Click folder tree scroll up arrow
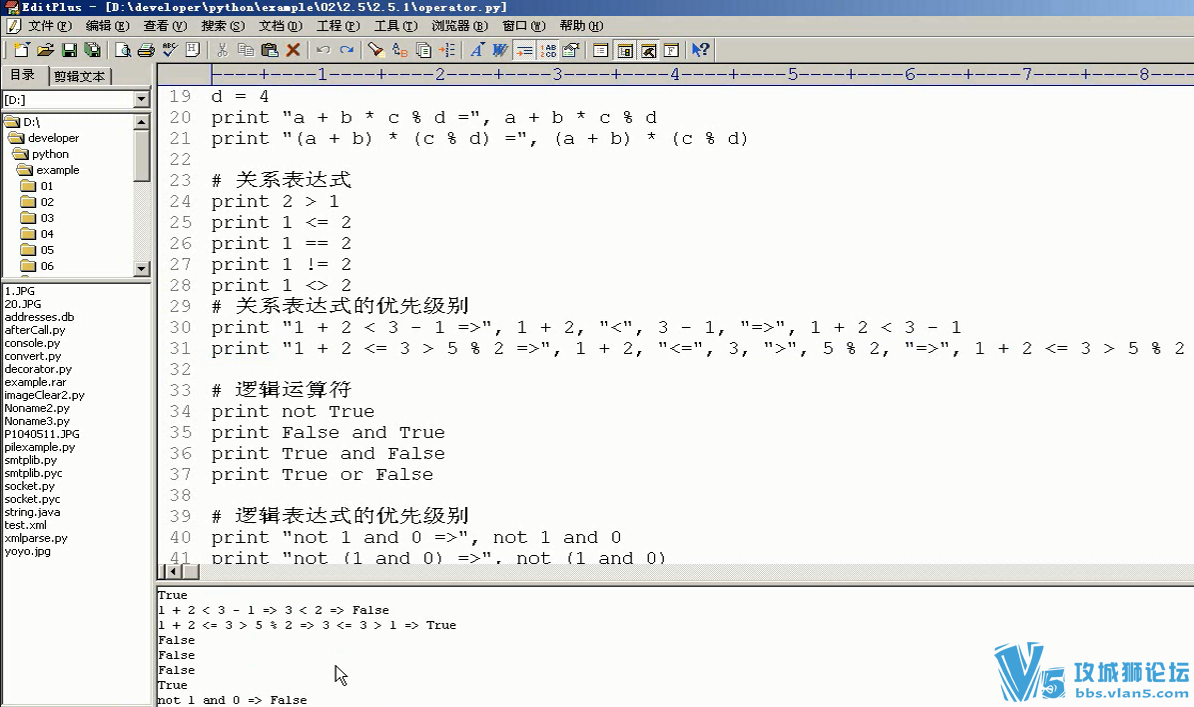1194x707 pixels. pos(142,122)
